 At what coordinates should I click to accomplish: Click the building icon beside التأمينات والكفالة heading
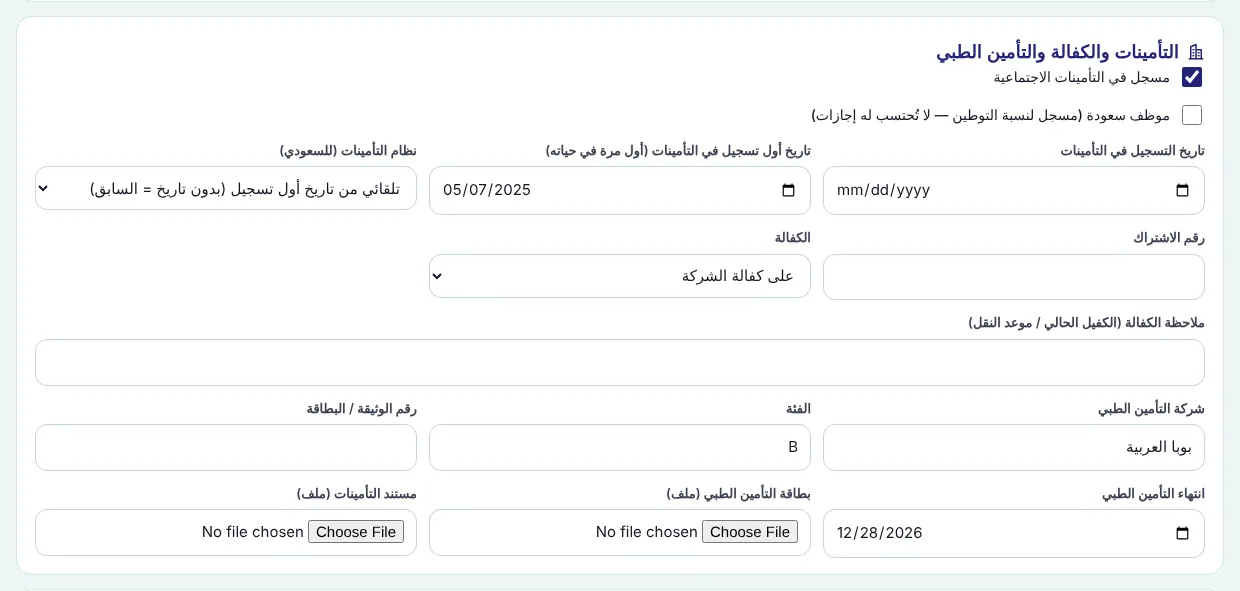pos(1195,52)
